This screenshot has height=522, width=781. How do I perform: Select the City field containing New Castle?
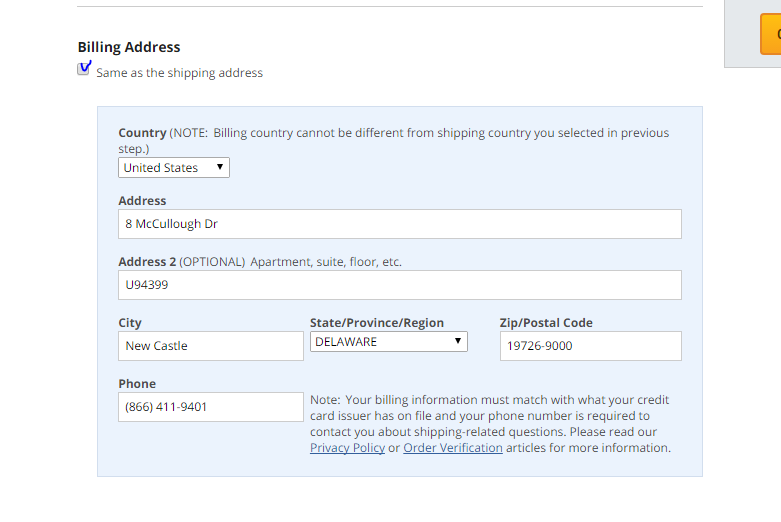tap(210, 346)
